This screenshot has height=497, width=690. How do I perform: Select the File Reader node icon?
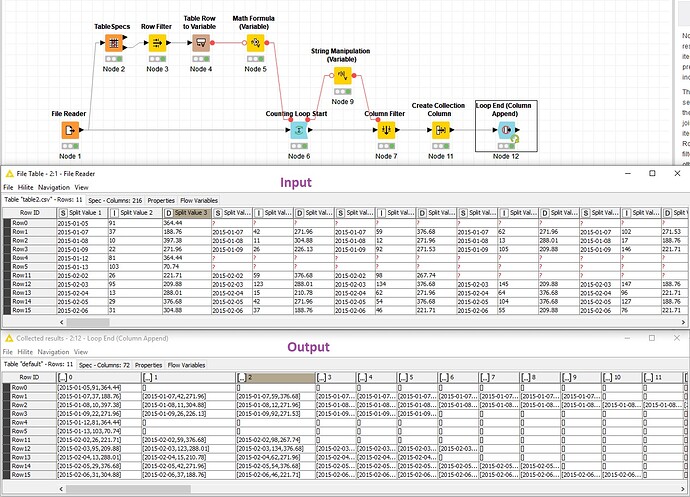(x=70, y=130)
